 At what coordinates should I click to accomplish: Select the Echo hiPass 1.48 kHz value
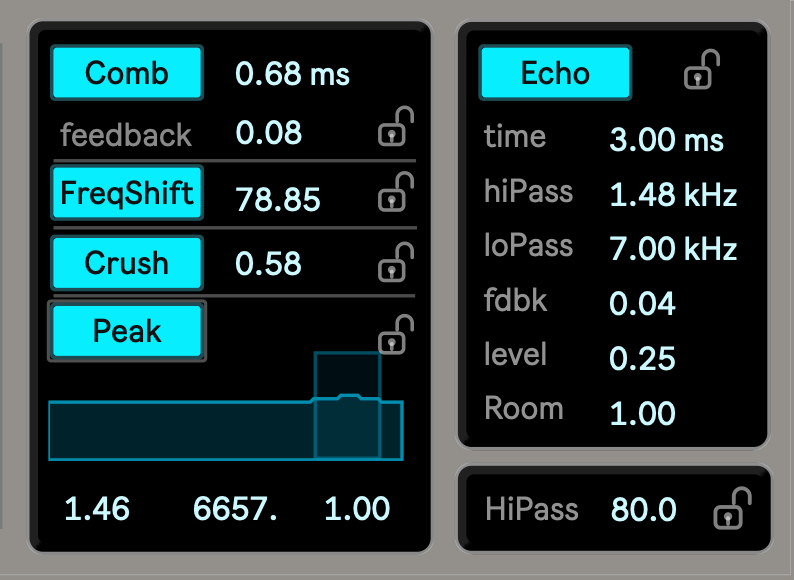(x=673, y=195)
